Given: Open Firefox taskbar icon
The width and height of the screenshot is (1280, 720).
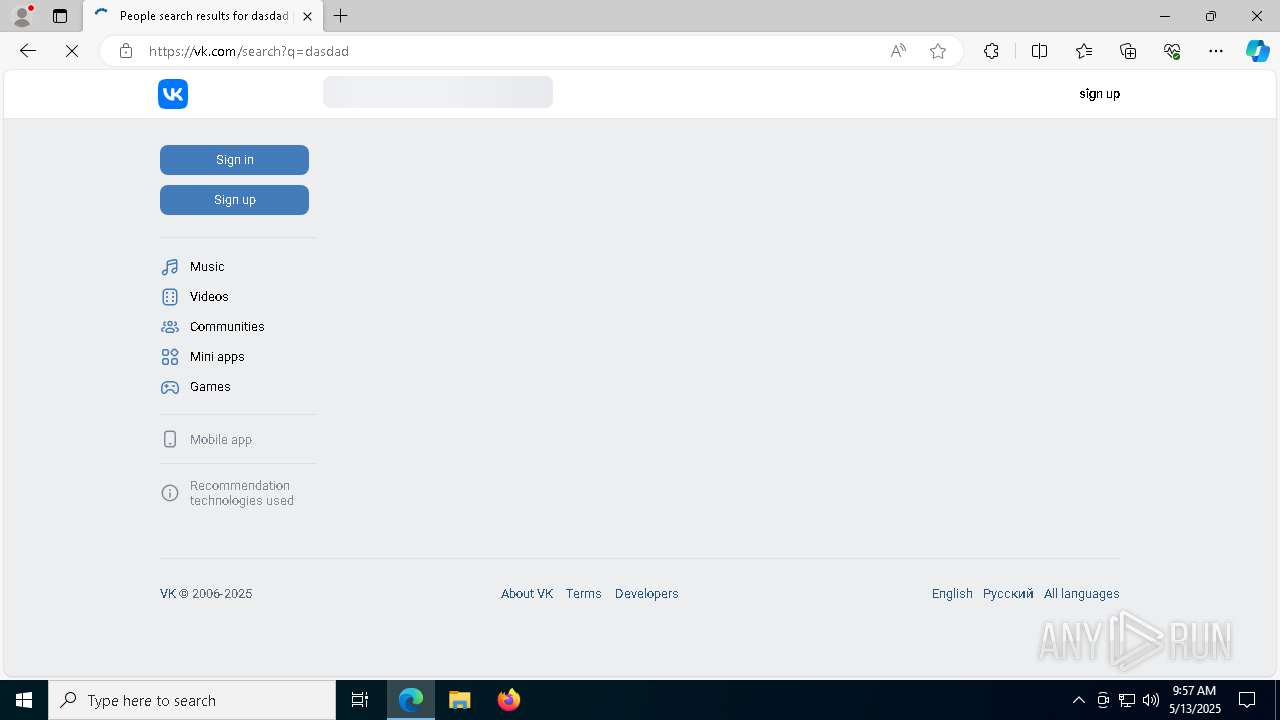Looking at the screenshot, I should (x=509, y=700).
